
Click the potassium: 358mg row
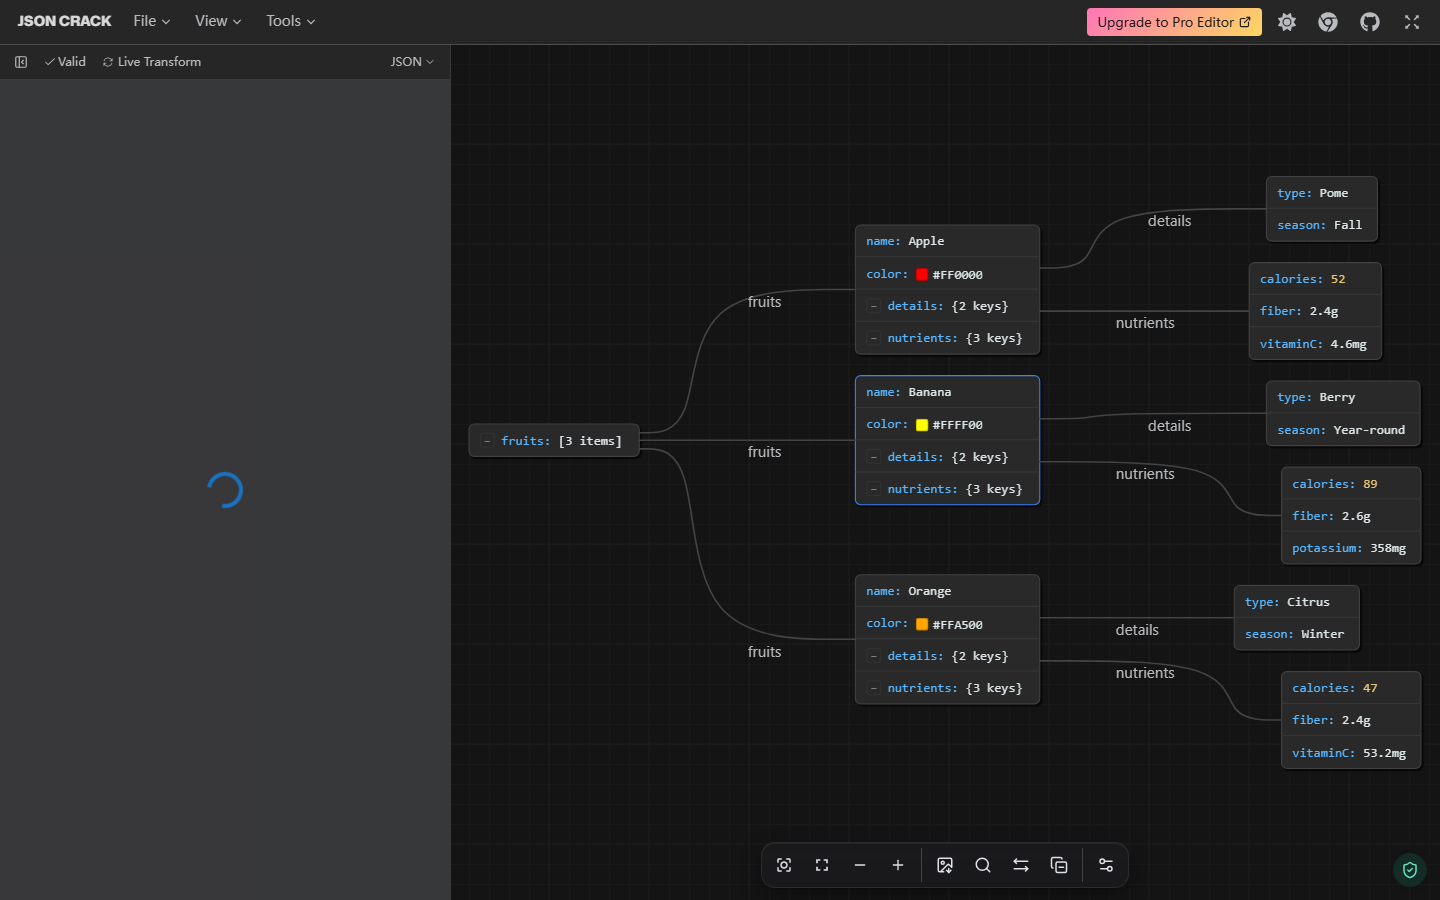pos(1351,548)
